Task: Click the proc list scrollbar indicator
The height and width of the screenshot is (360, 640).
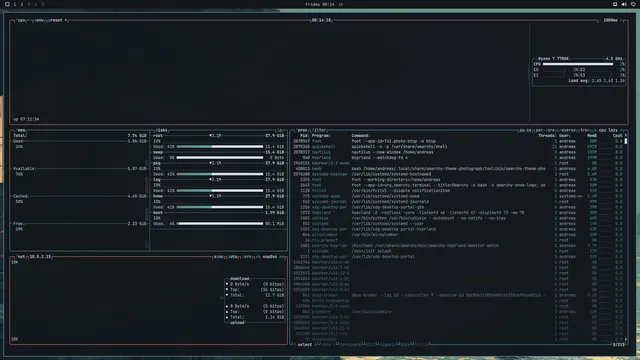Action: 626,141
